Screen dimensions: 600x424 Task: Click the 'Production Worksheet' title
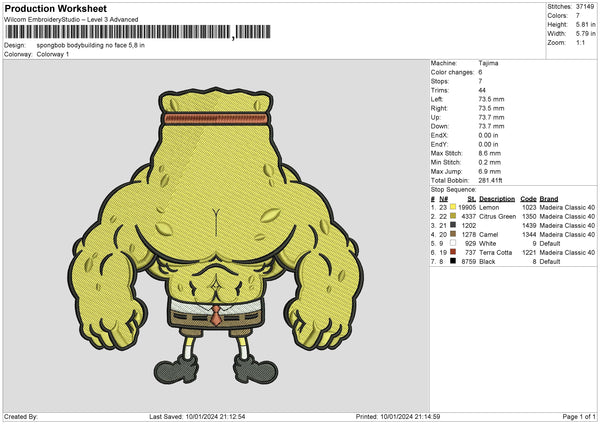[55, 8]
